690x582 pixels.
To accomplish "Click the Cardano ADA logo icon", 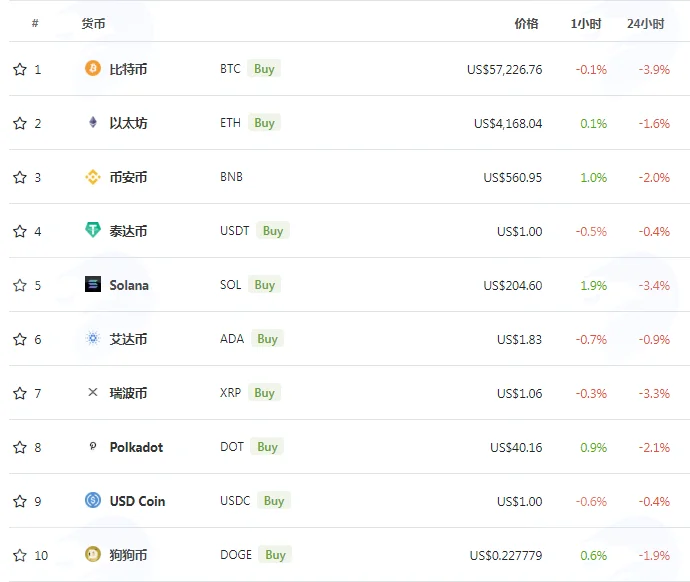I will tap(92, 338).
